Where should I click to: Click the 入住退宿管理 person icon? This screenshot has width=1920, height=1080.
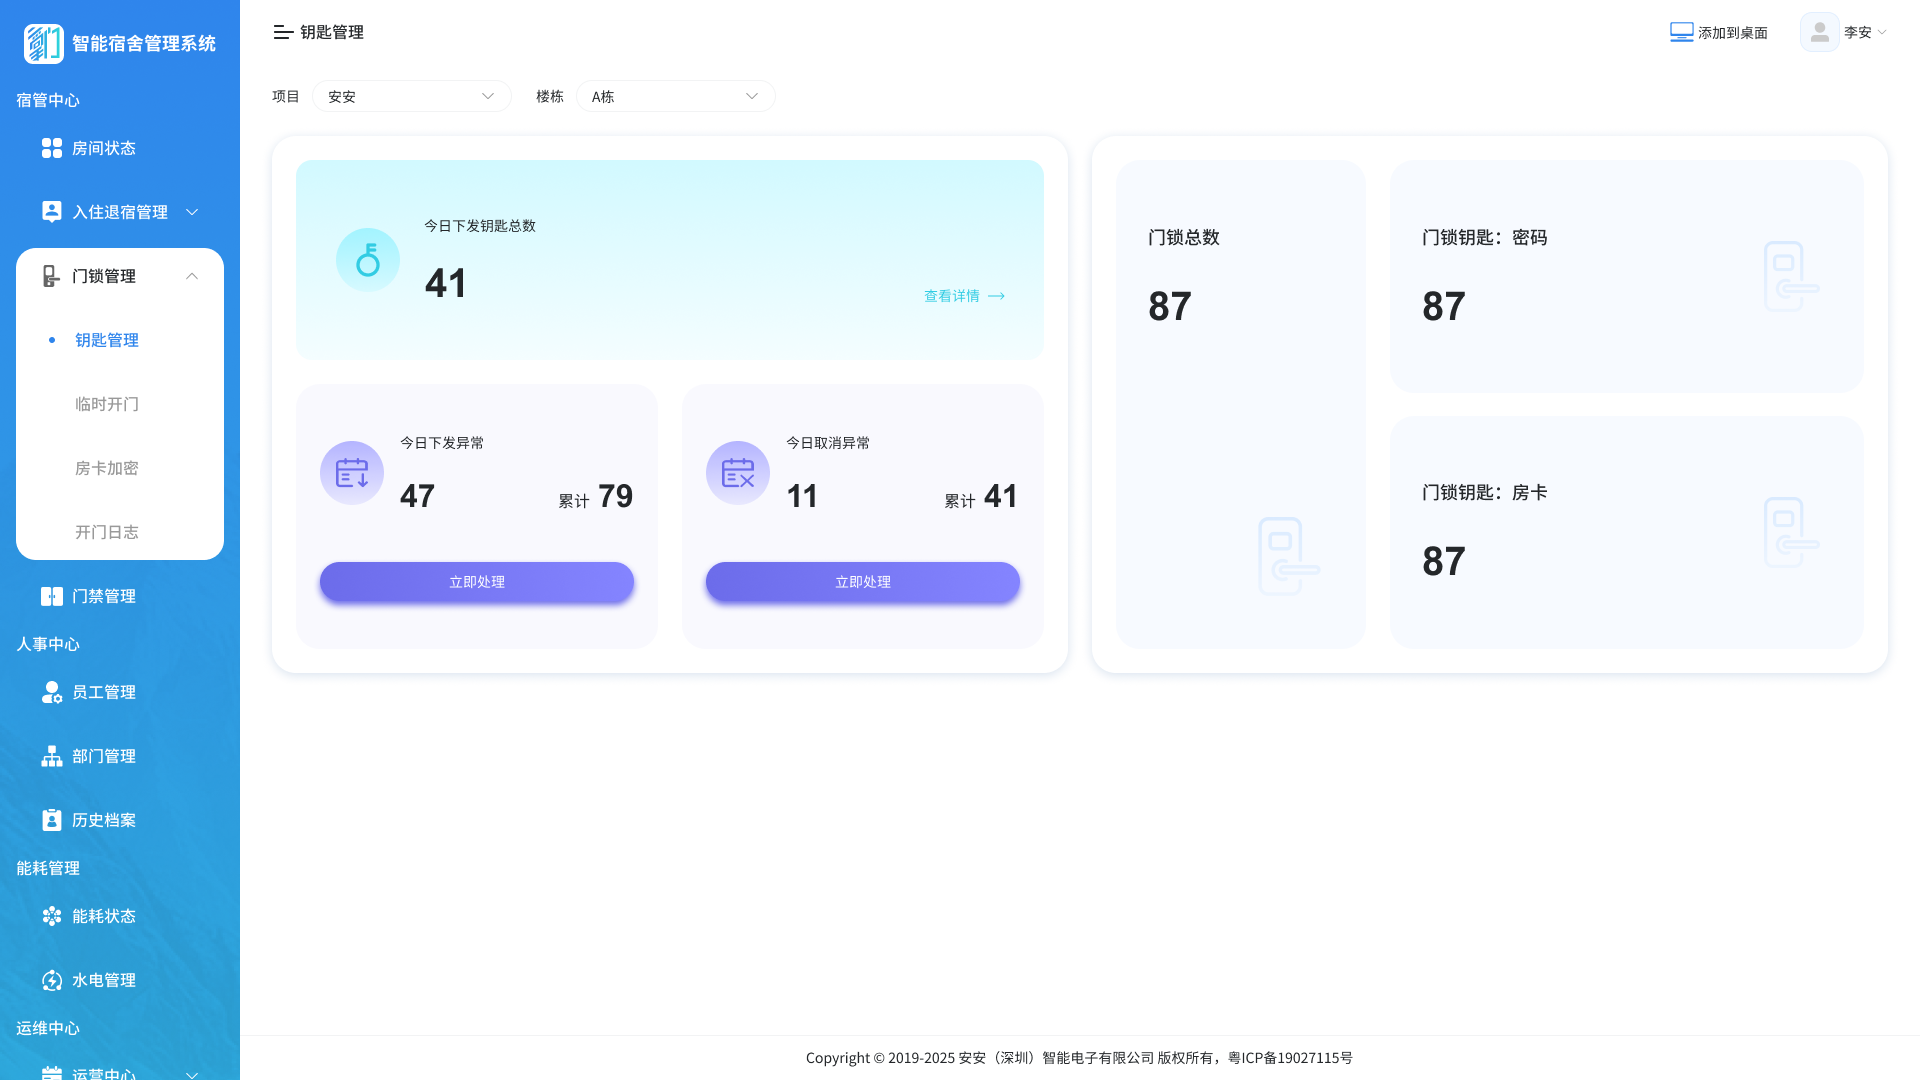[52, 212]
